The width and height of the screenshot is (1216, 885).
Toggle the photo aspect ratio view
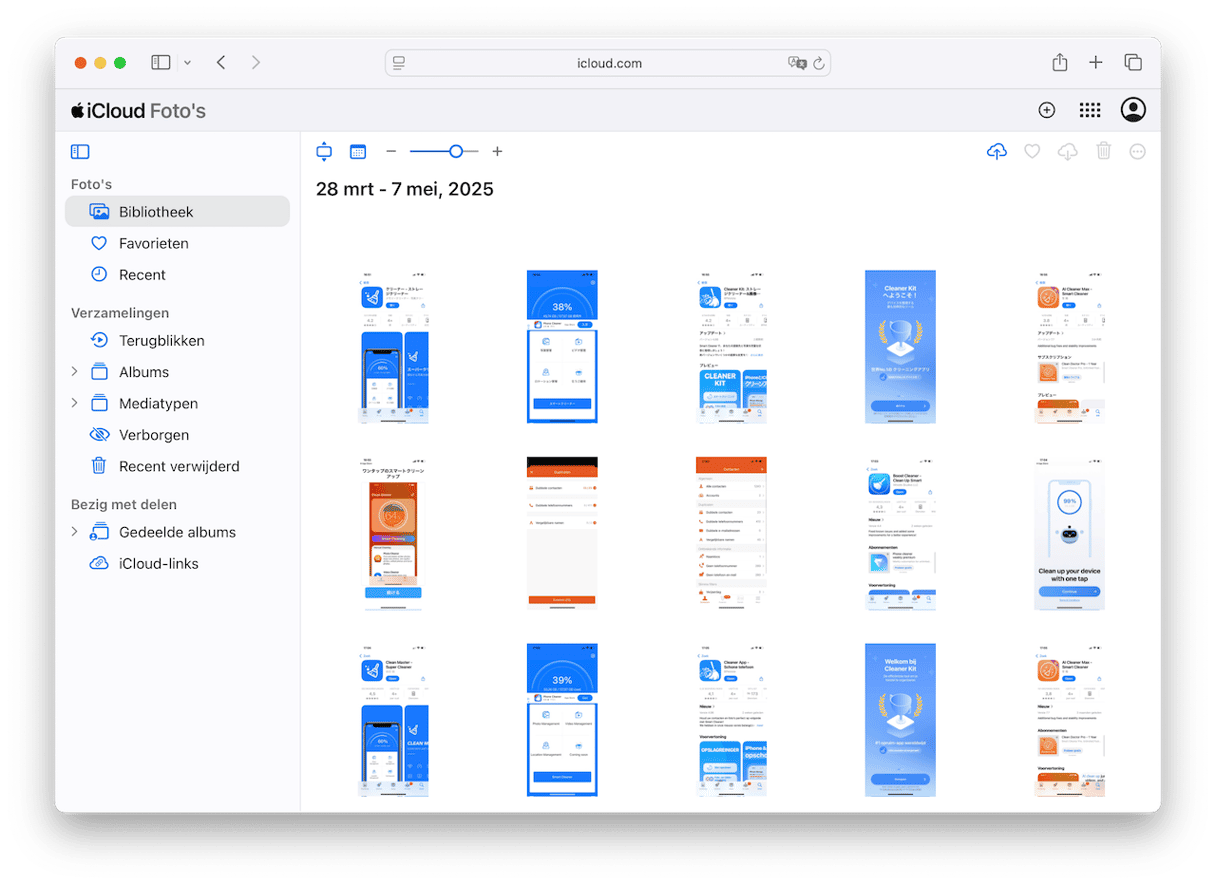point(324,152)
